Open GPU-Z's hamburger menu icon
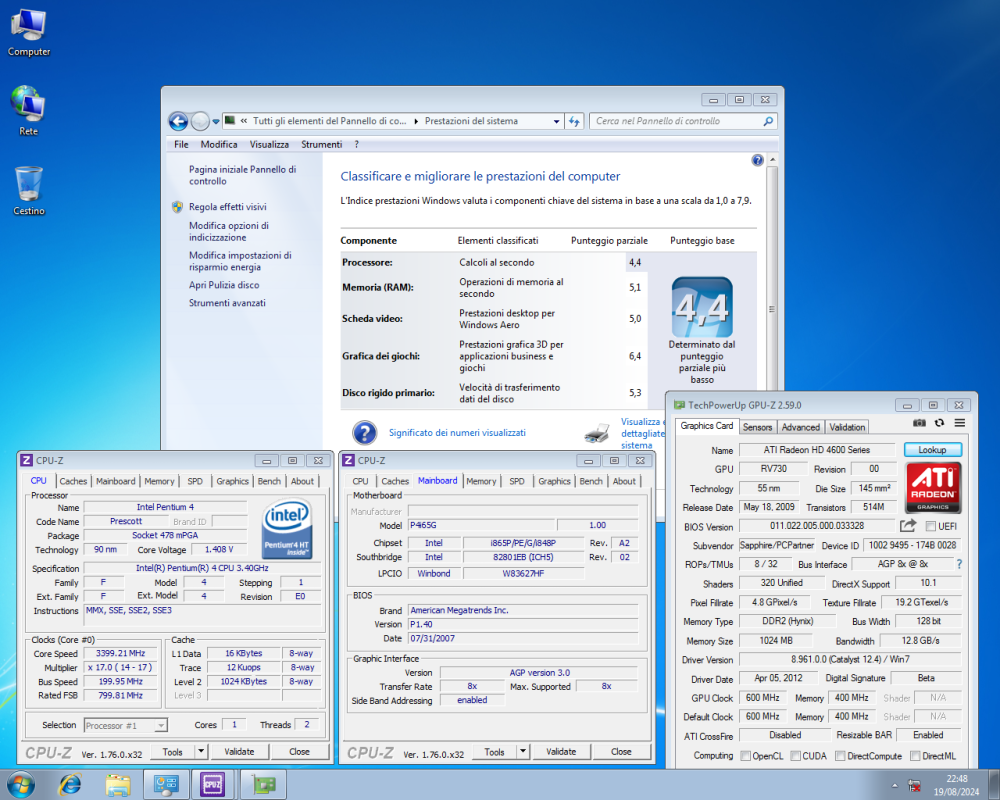The image size is (1000, 800). (959, 423)
